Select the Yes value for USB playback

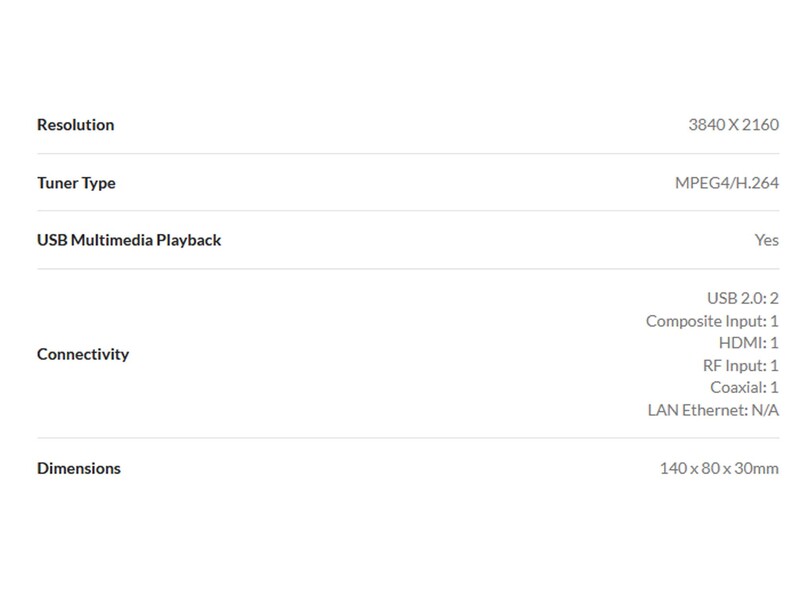[766, 240]
